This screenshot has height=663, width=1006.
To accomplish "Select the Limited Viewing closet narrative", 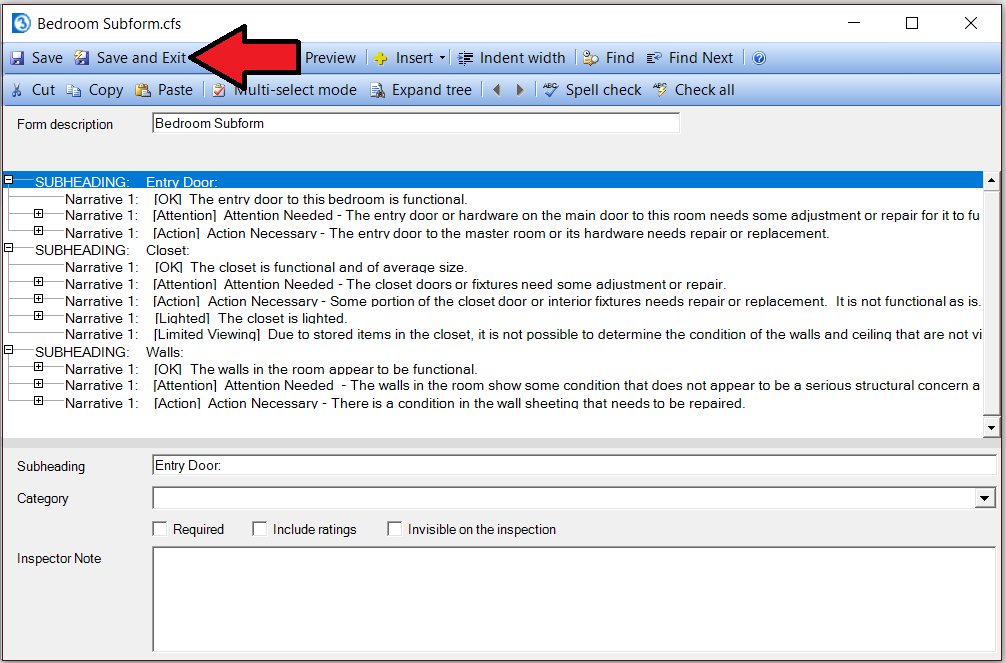I will [523, 335].
